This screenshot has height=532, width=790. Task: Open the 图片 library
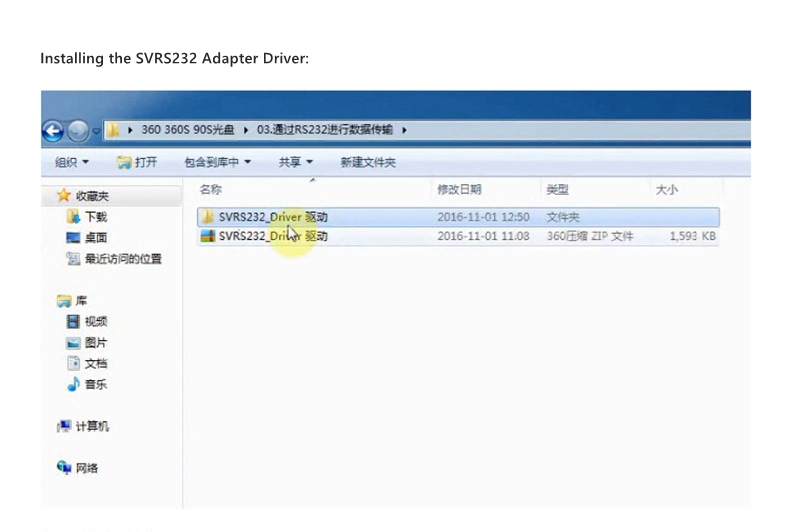tap(96, 343)
